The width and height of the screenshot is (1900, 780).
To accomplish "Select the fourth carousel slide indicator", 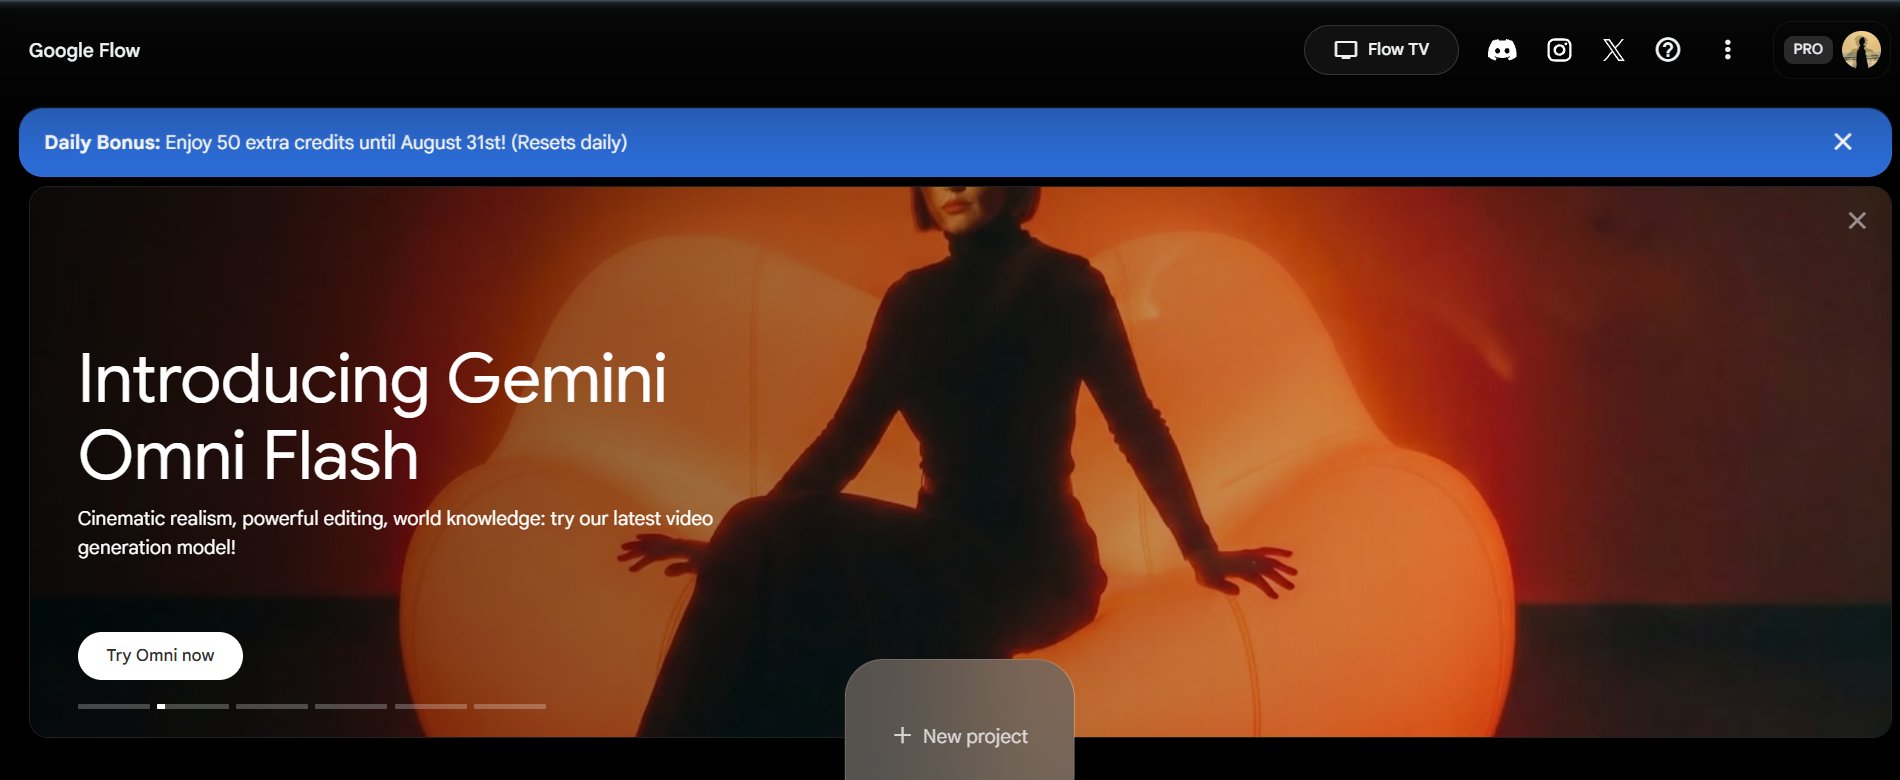I will (x=351, y=706).
